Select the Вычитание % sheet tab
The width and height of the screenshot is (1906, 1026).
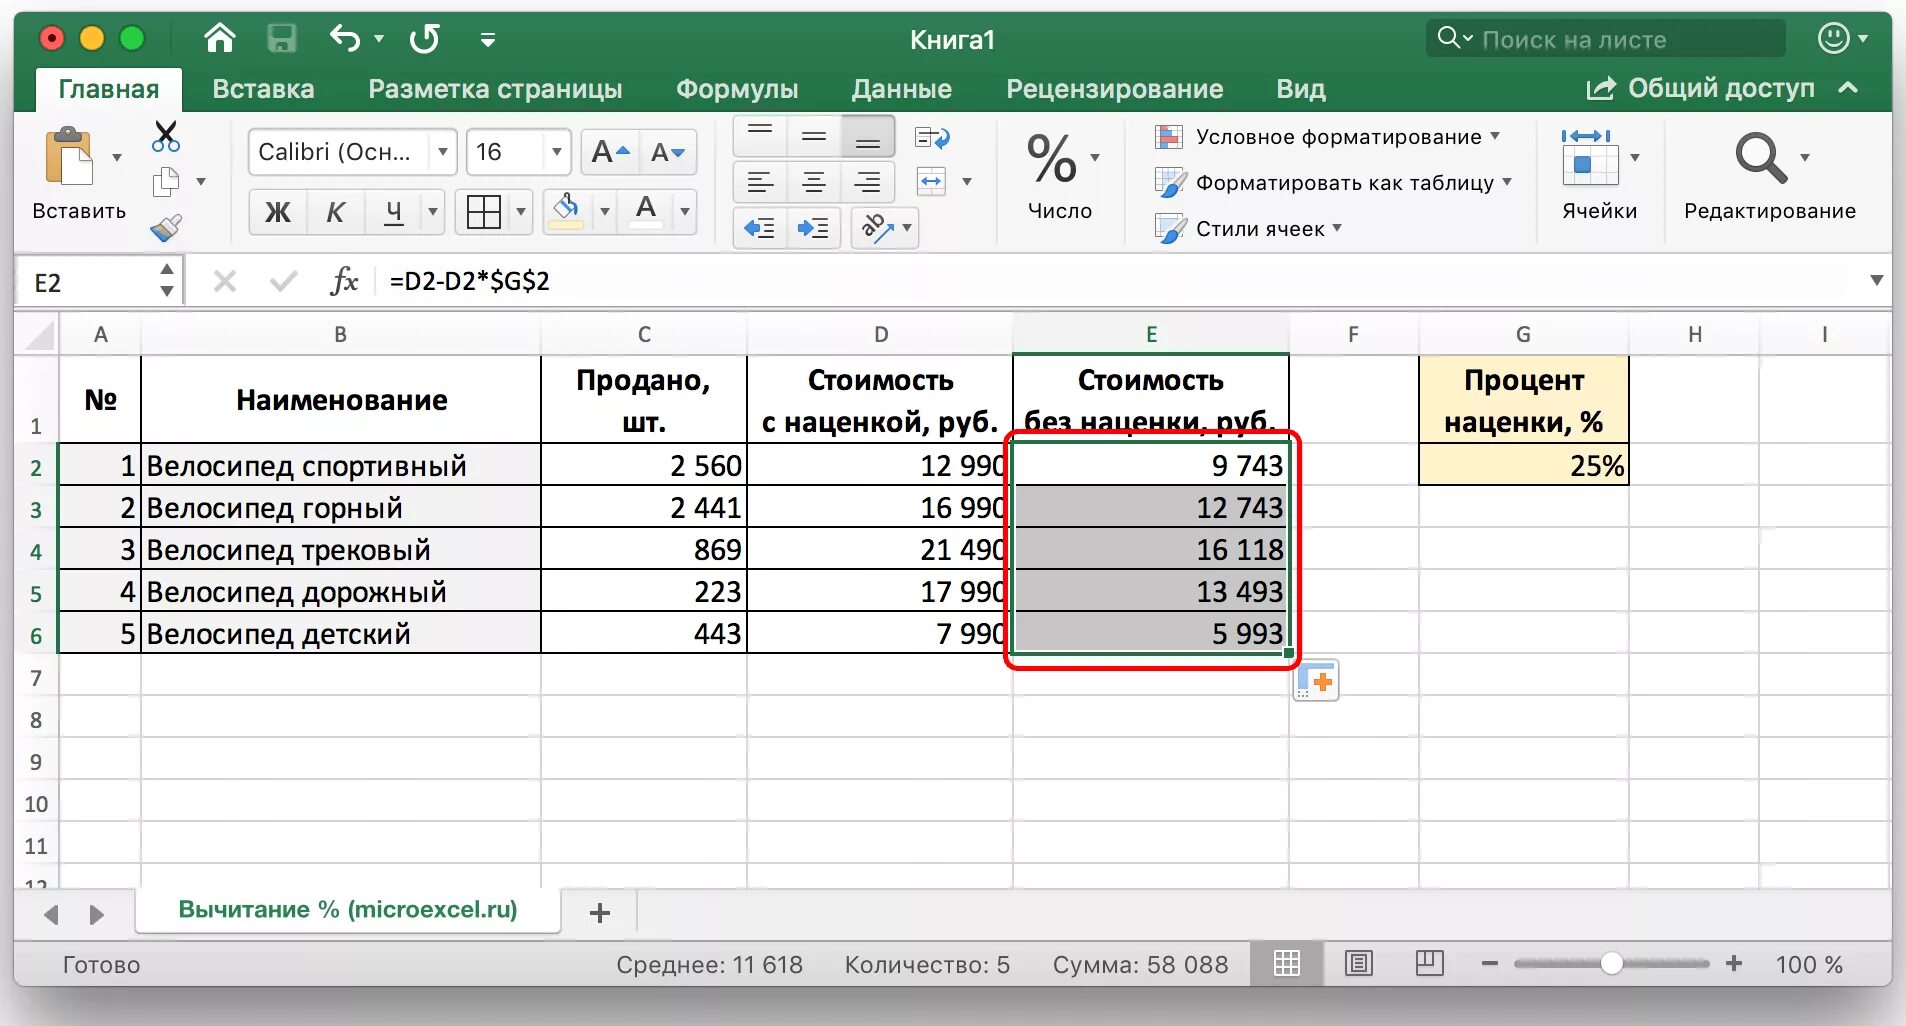pyautogui.click(x=348, y=909)
